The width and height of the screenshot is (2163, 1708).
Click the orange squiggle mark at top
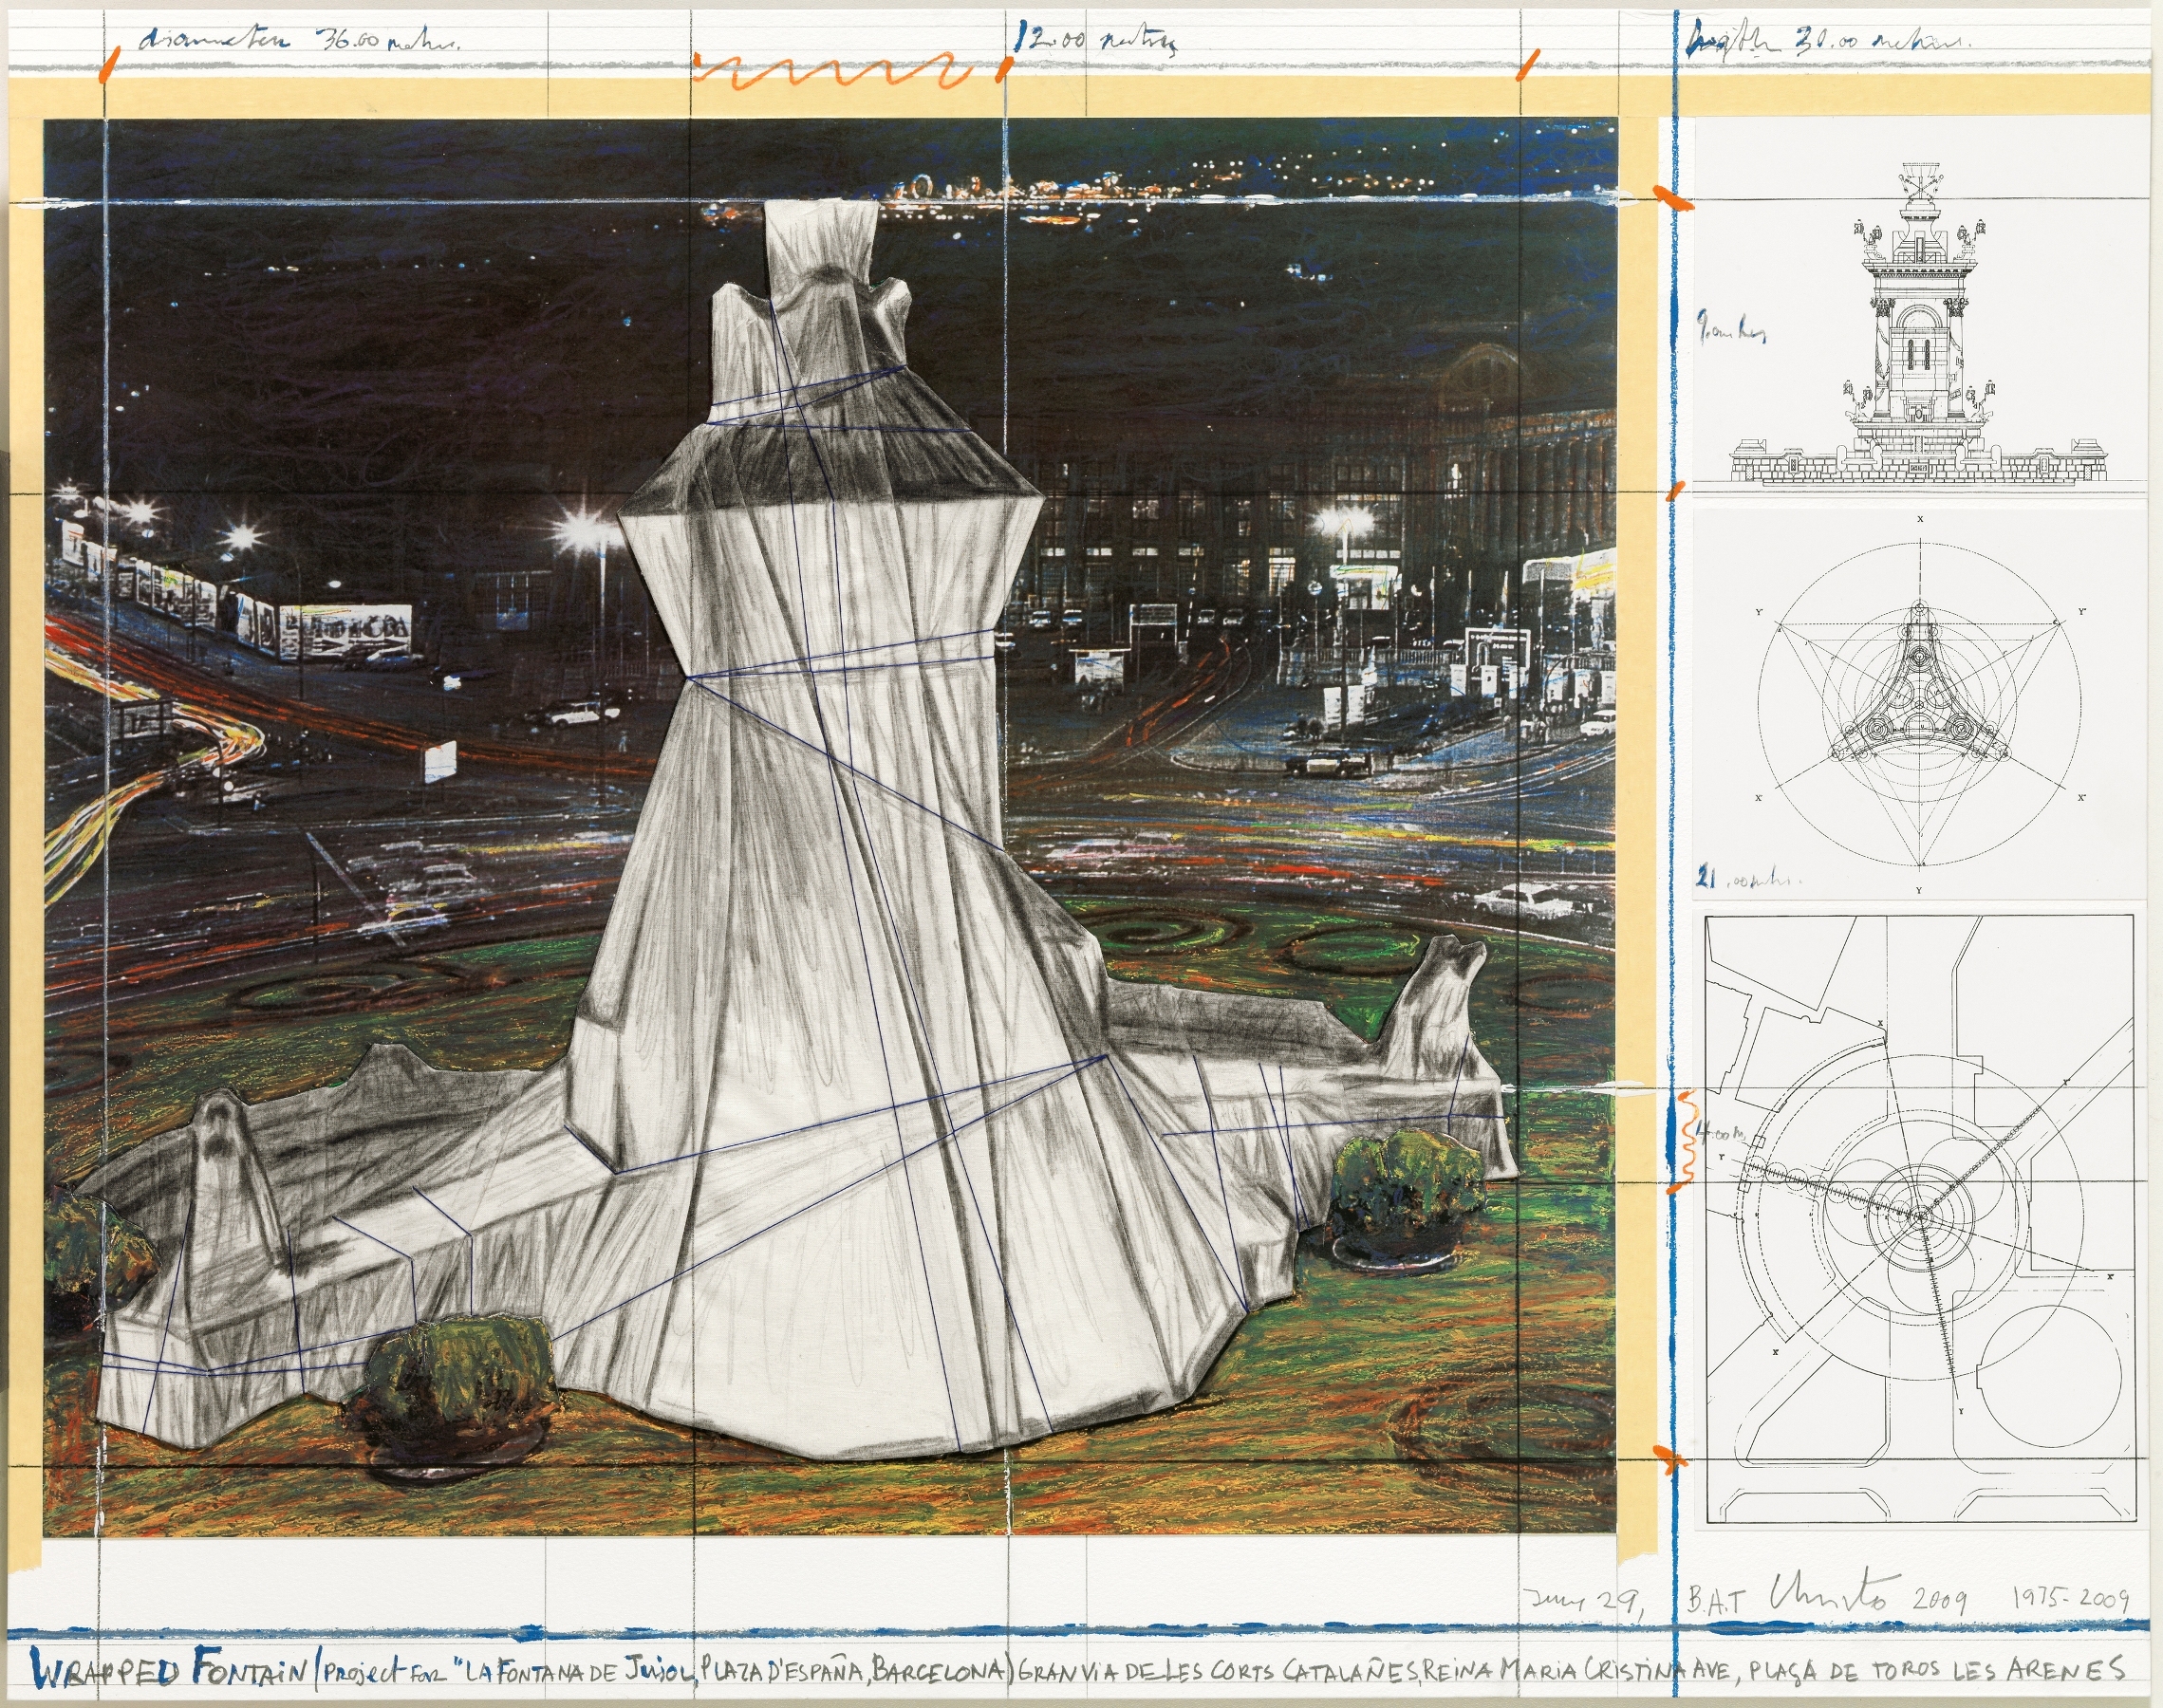tap(835, 72)
